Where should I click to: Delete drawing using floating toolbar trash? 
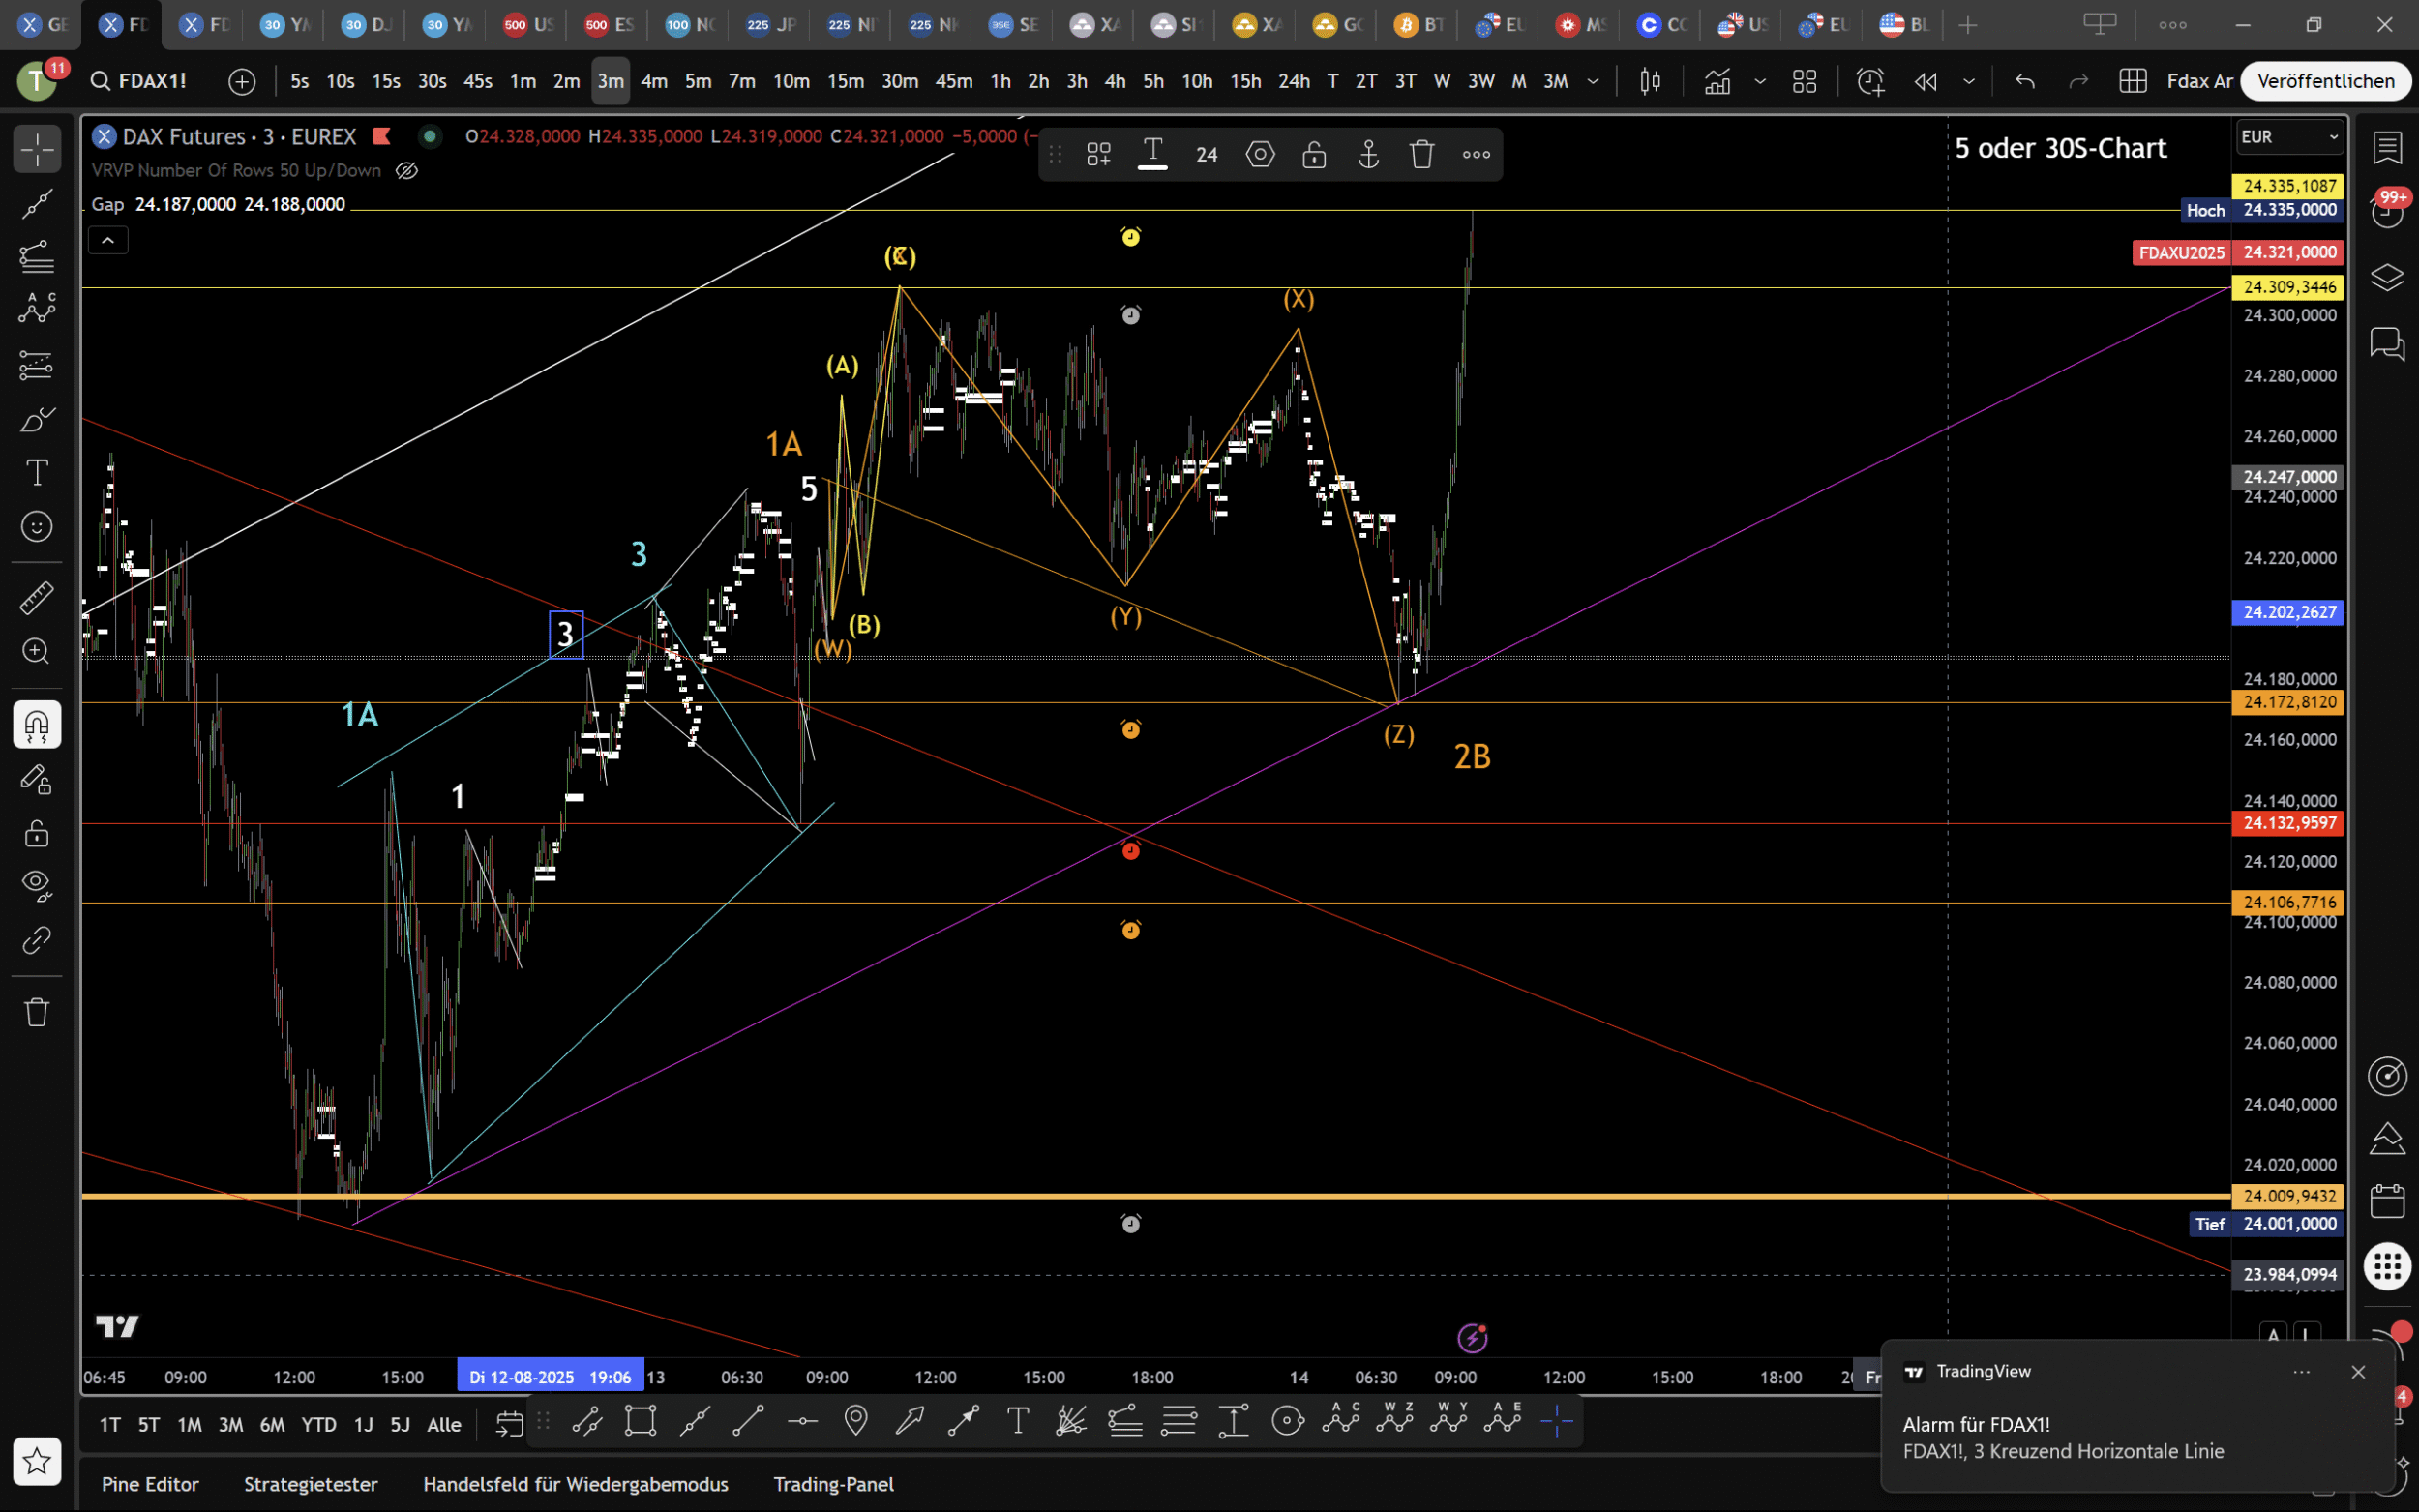click(x=1422, y=154)
